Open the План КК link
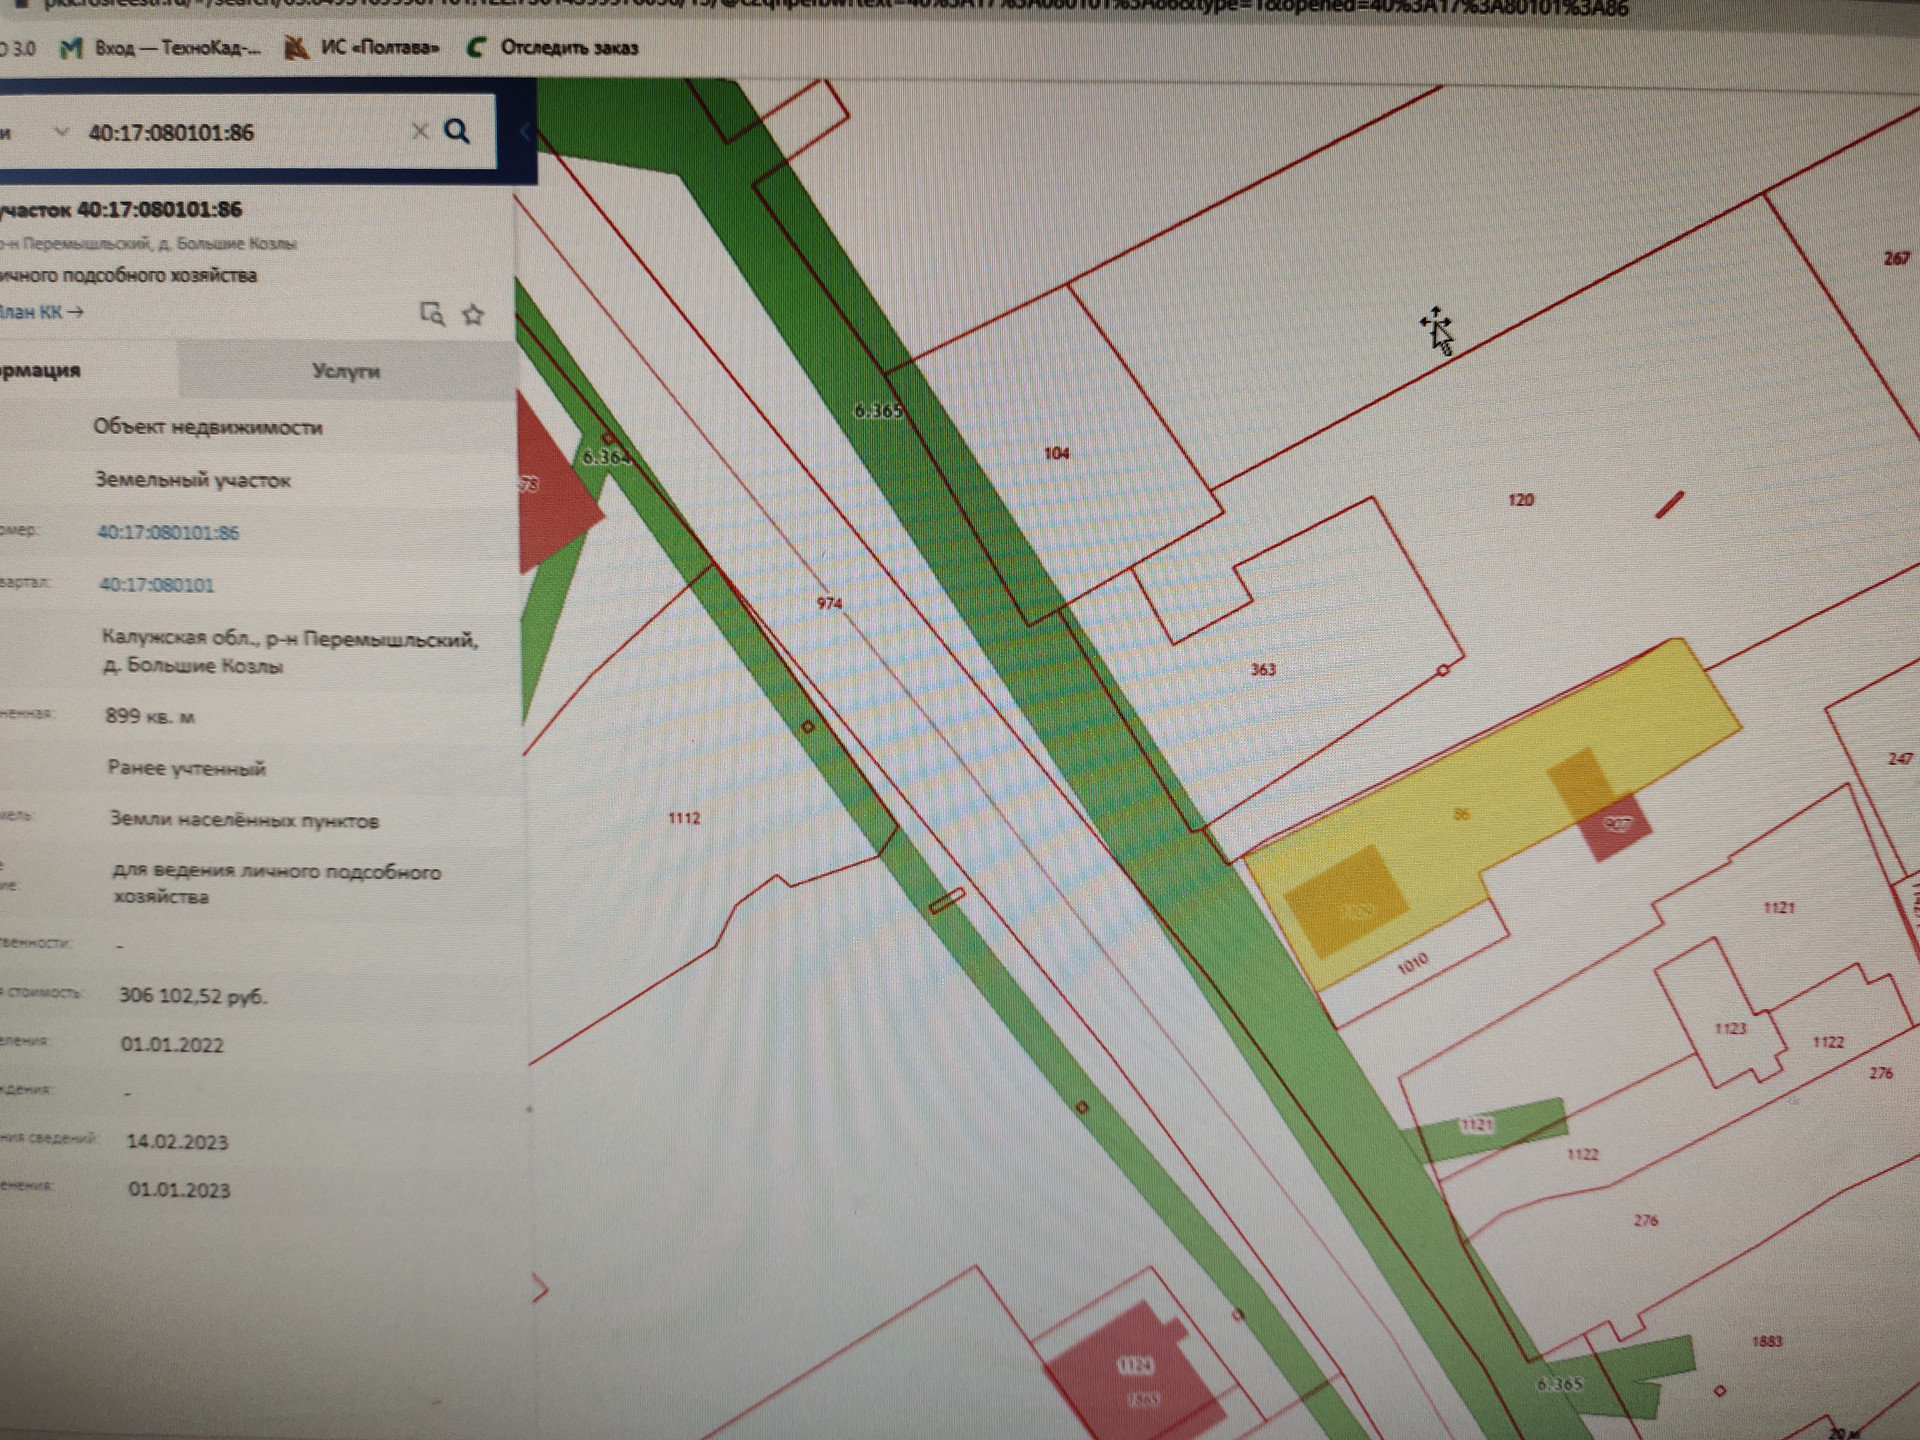Viewport: 1920px width, 1440px height. [40, 312]
